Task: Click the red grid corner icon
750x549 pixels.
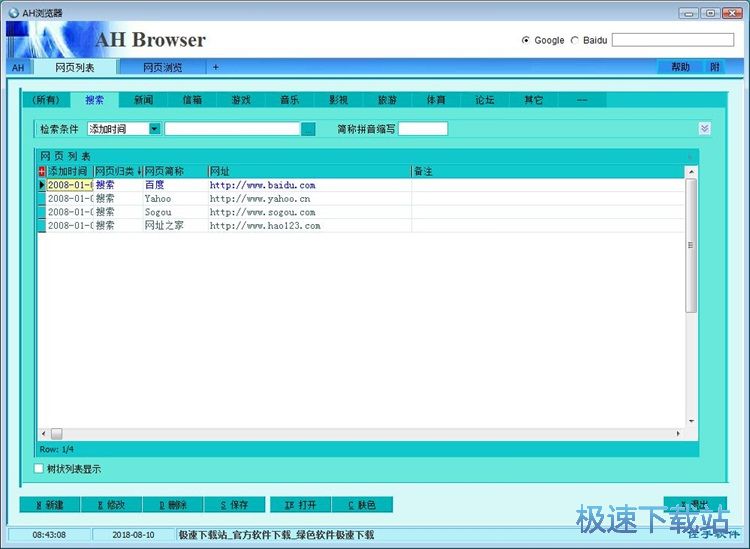Action: point(42,171)
